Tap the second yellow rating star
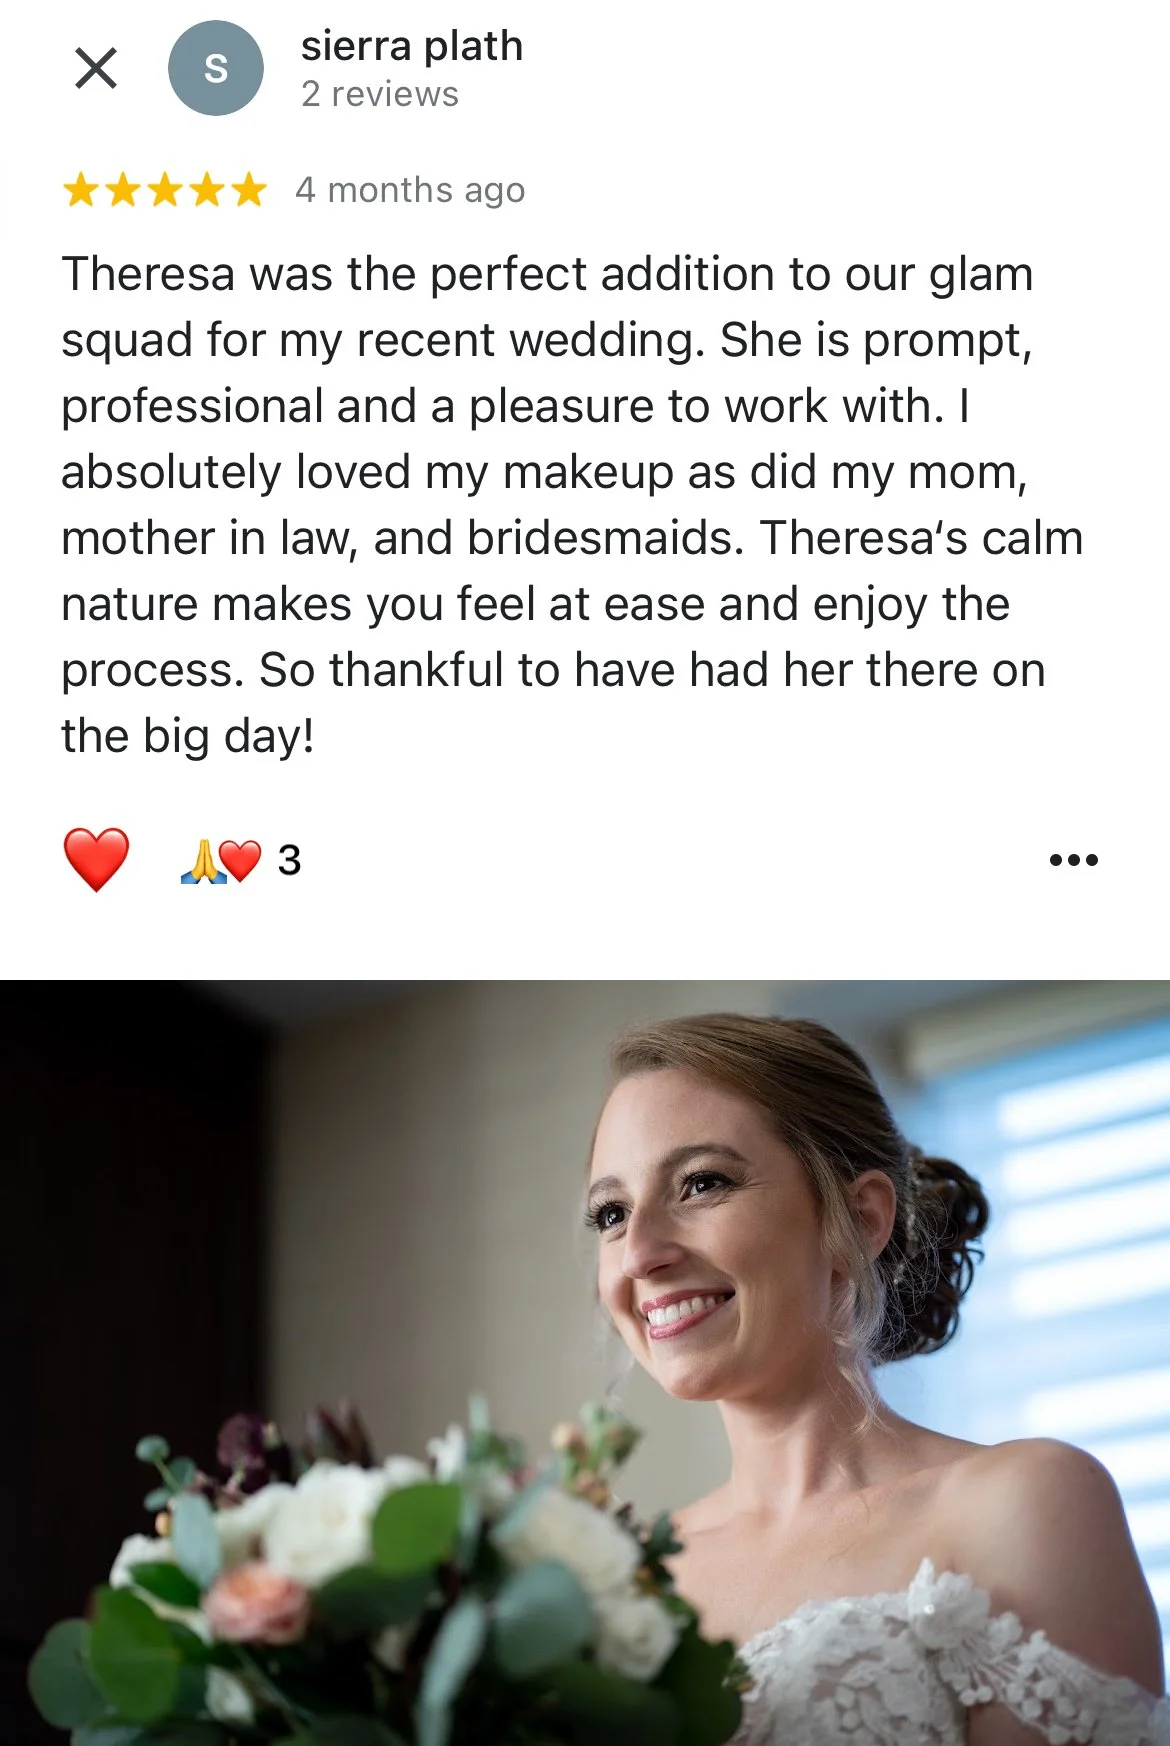Screen dimensions: 1170x1746 point(122,189)
